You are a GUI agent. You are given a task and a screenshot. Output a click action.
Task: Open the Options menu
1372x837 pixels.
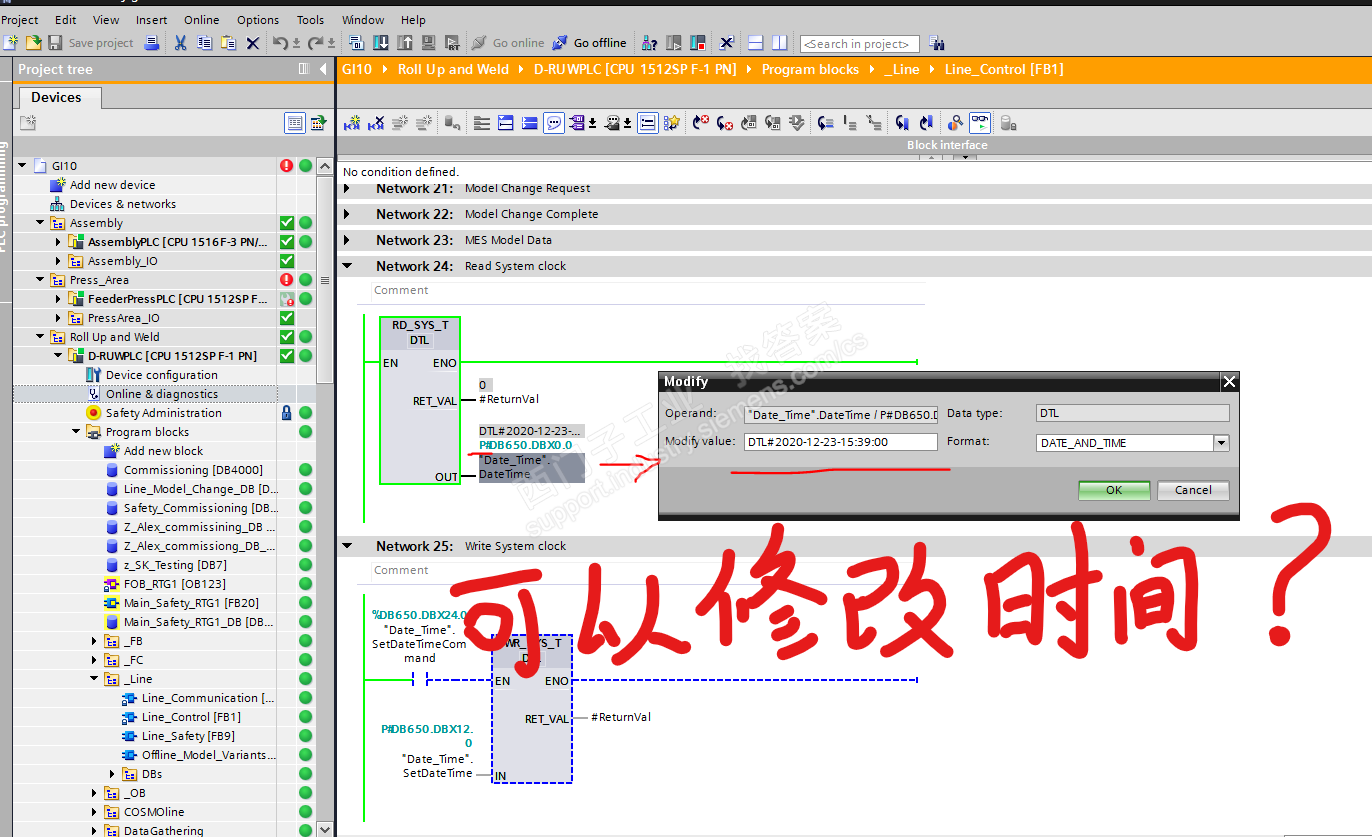coord(258,20)
